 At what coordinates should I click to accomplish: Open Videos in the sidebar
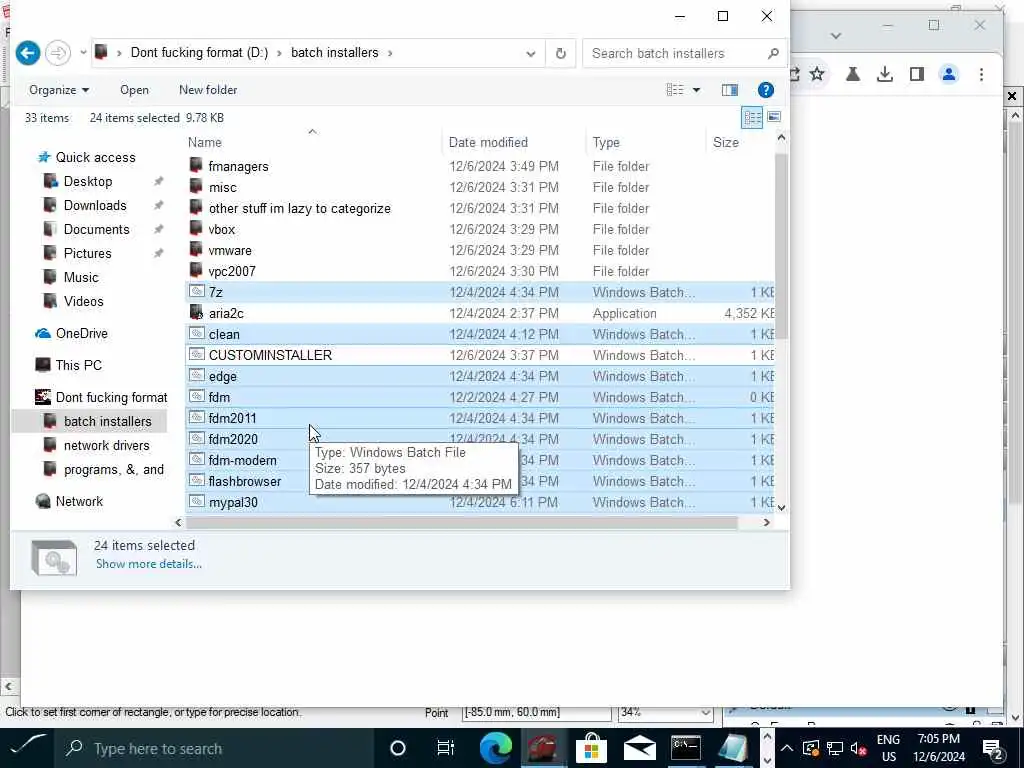(83, 302)
